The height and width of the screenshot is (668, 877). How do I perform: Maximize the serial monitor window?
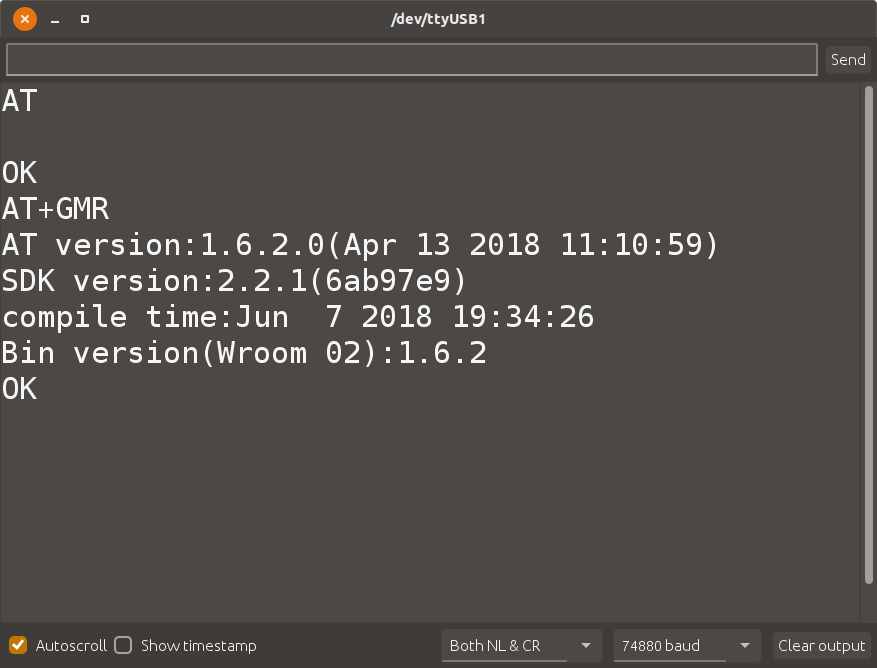[85, 19]
